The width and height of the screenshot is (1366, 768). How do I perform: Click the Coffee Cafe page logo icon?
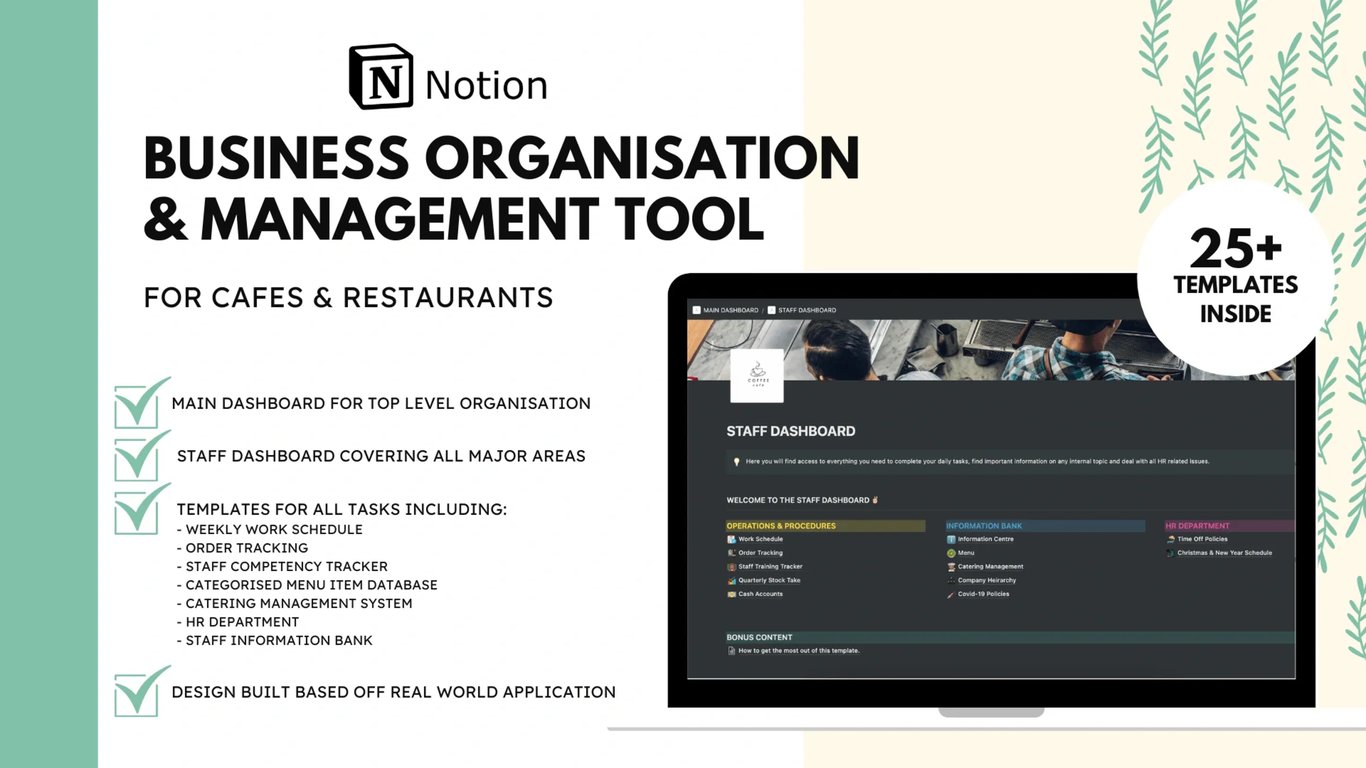(x=757, y=376)
